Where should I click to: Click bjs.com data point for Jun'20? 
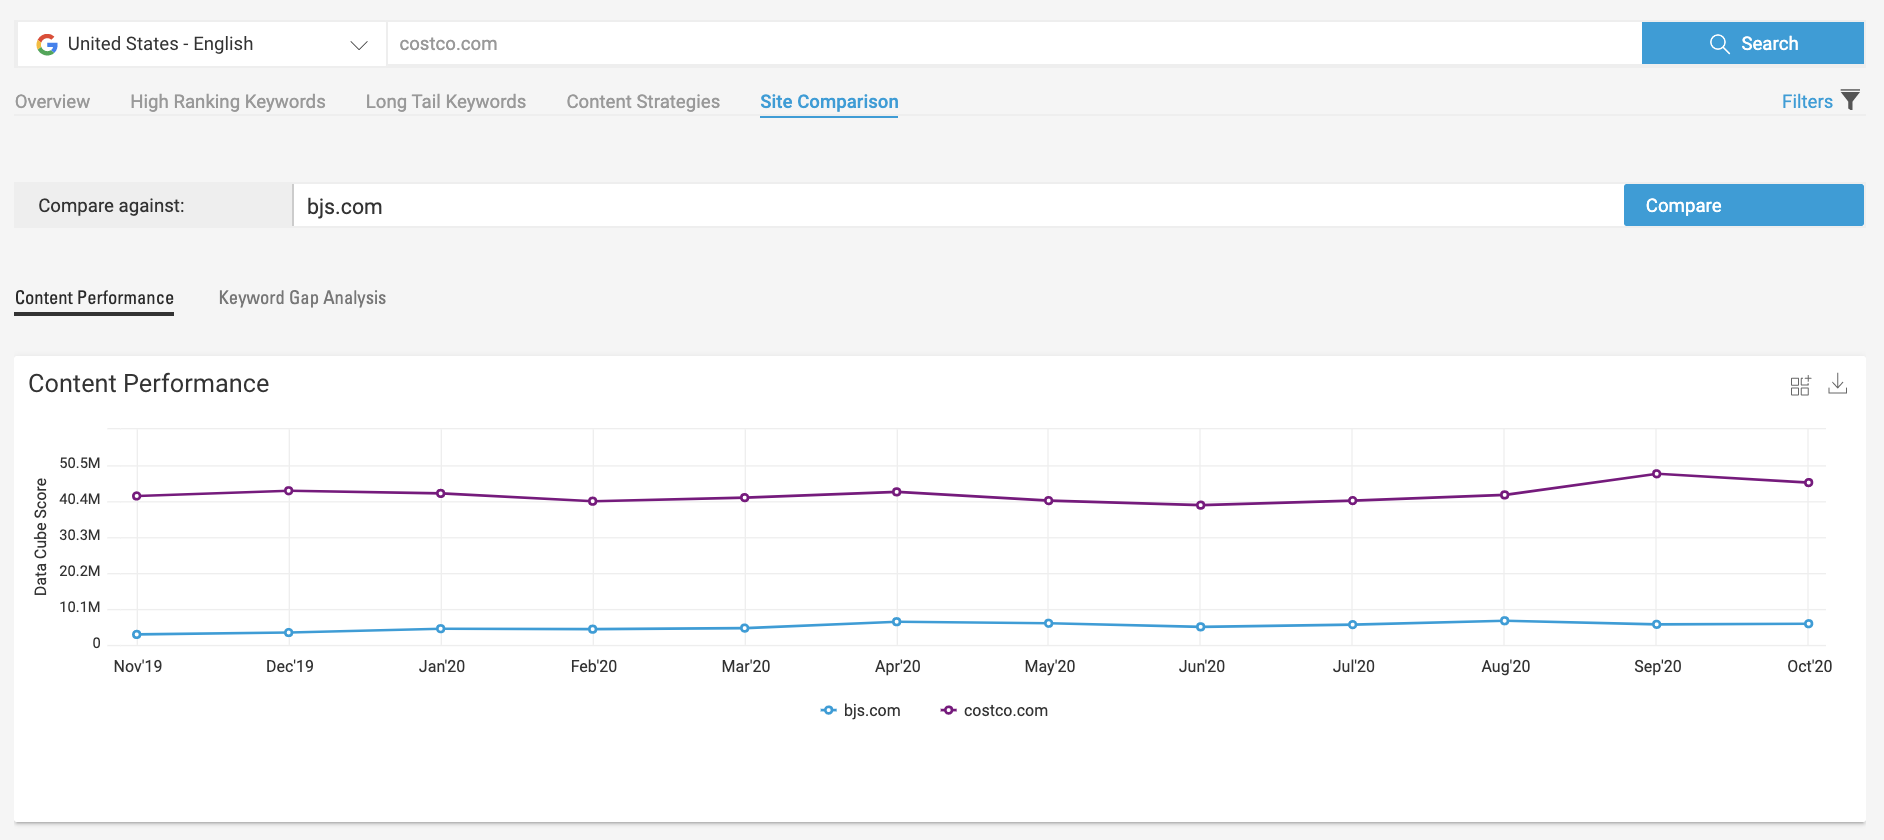[x=1201, y=627]
